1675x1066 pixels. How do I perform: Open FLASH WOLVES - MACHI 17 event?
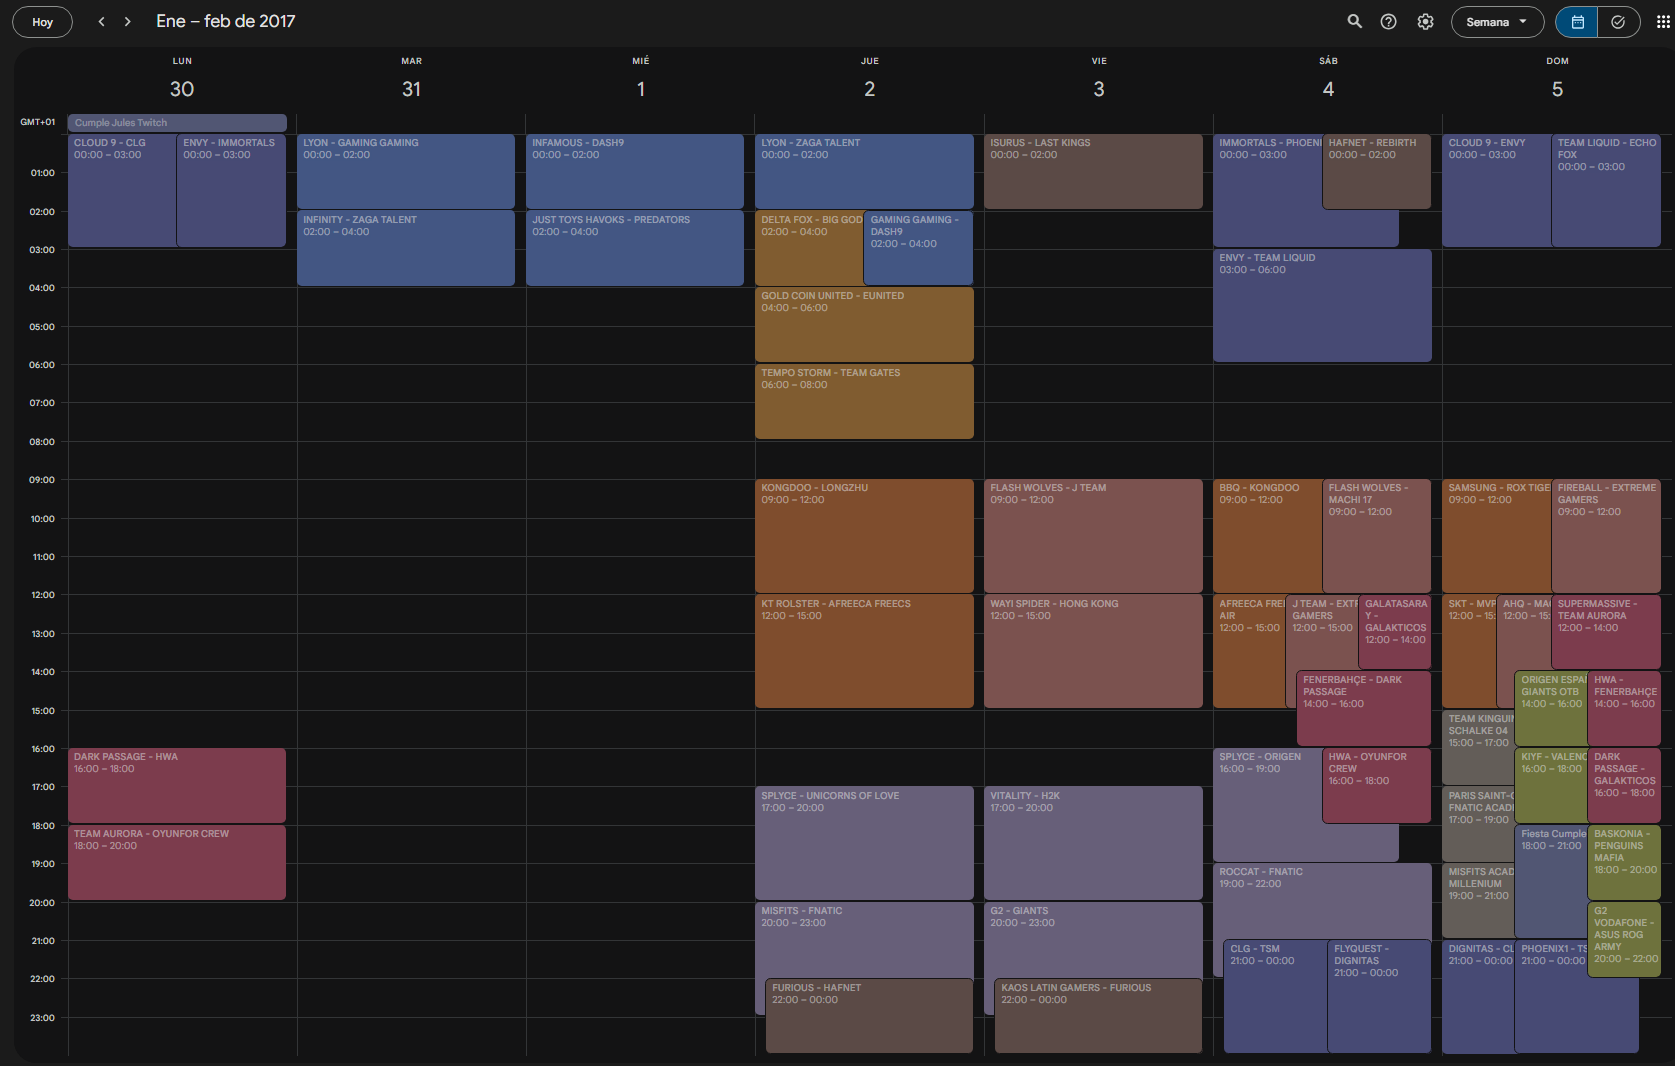pos(1376,536)
